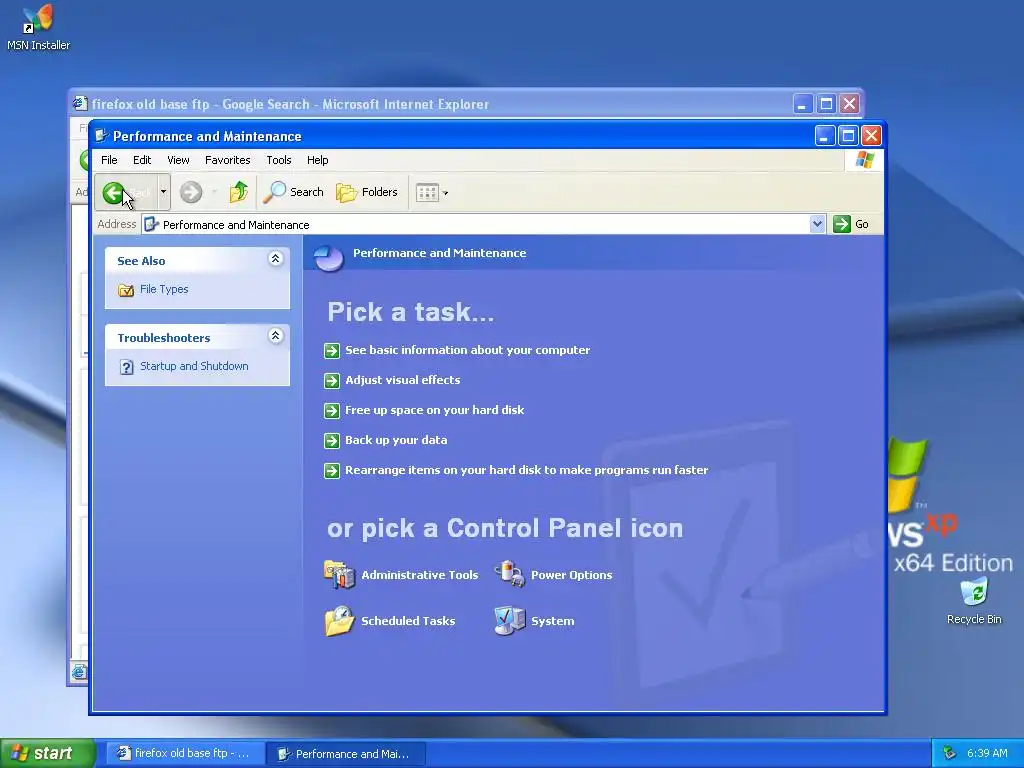Image resolution: width=1024 pixels, height=768 pixels.
Task: Click arrow icon beside Back up your data
Action: point(332,441)
